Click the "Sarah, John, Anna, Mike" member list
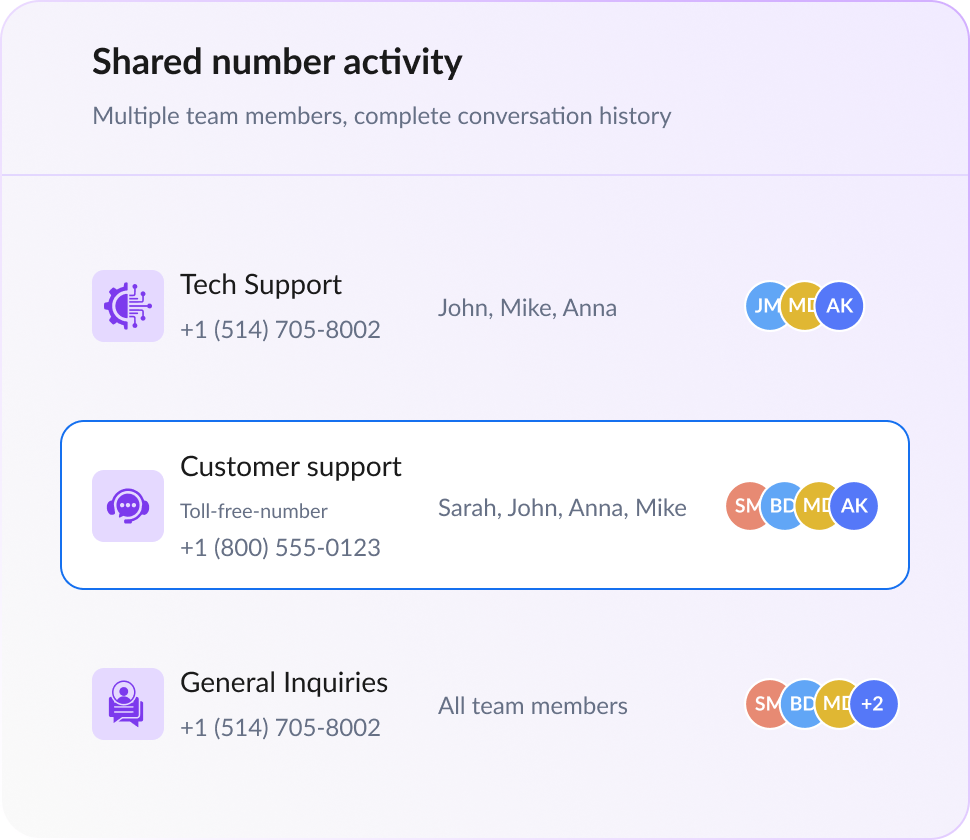Screen dimensions: 970x840 click(x=562, y=508)
